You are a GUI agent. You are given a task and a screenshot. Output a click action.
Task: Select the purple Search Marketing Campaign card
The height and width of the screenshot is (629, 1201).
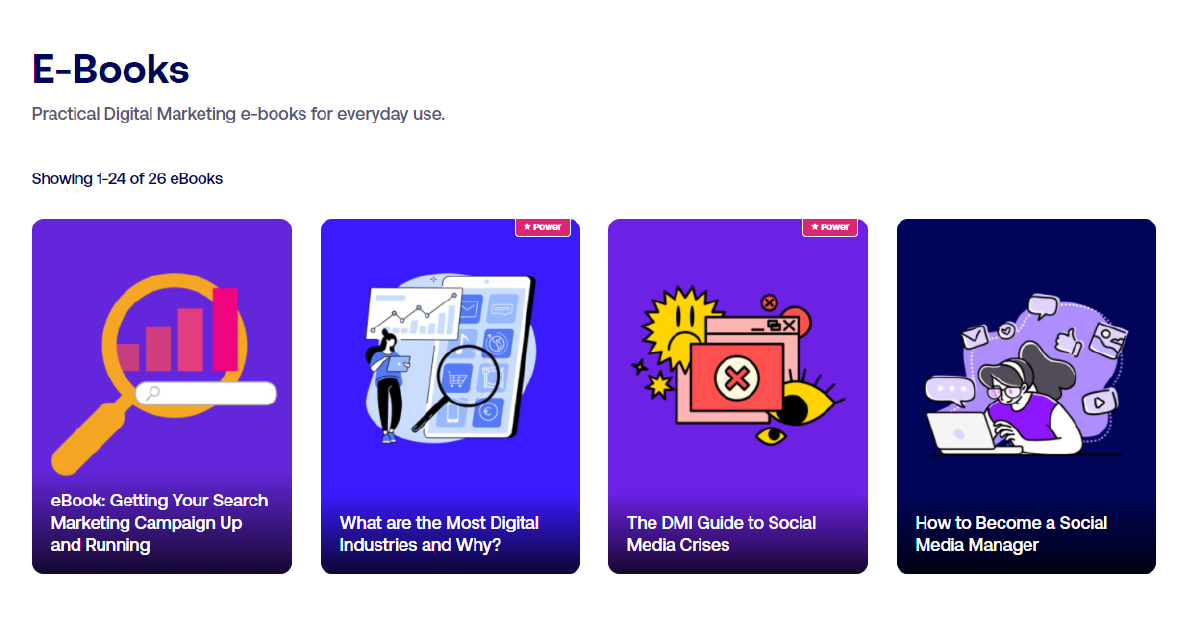click(162, 396)
